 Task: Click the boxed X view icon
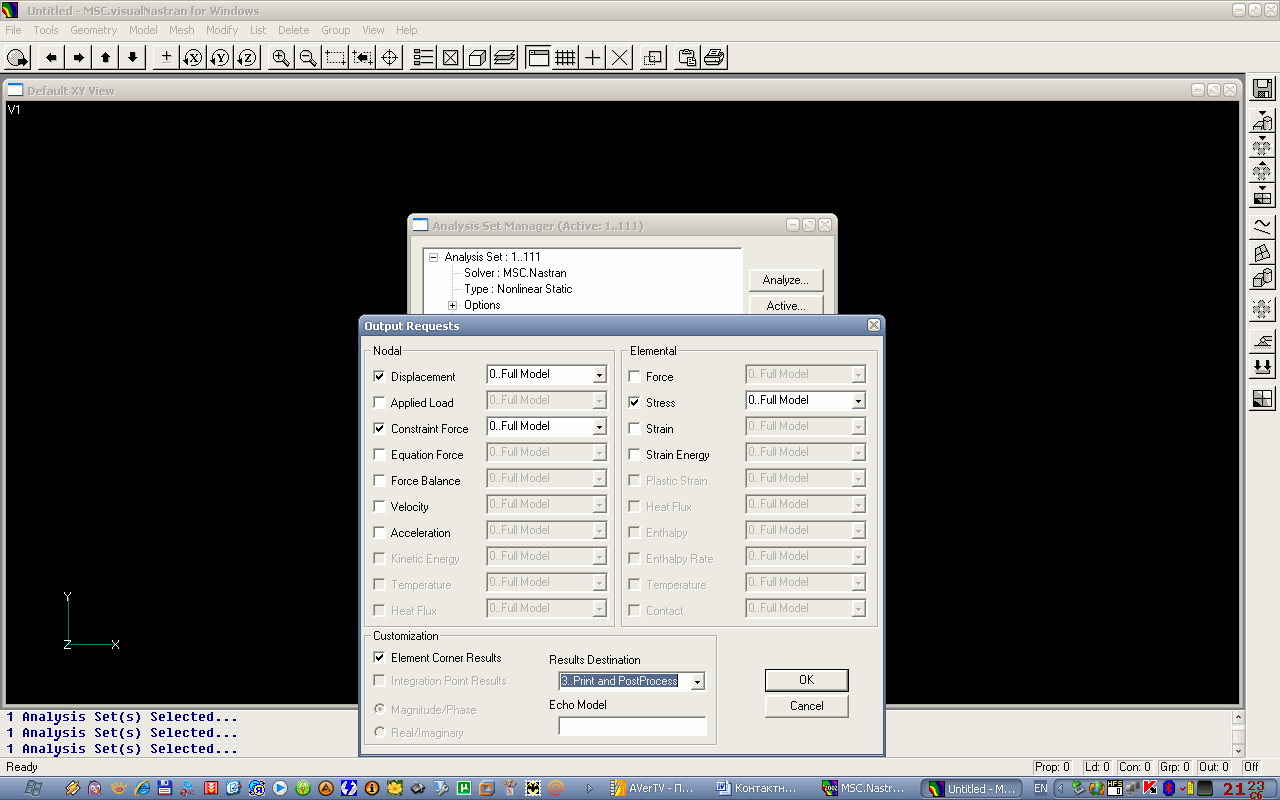[450, 58]
